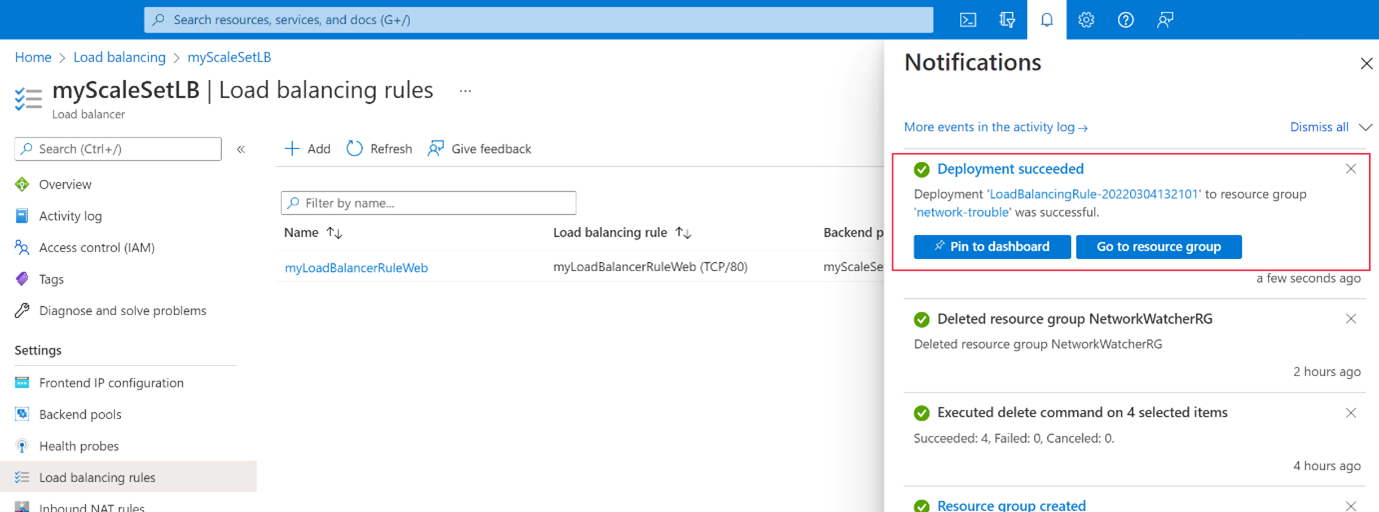Click the Tags icon in sidebar
The height and width of the screenshot is (512, 1379).
click(22, 279)
